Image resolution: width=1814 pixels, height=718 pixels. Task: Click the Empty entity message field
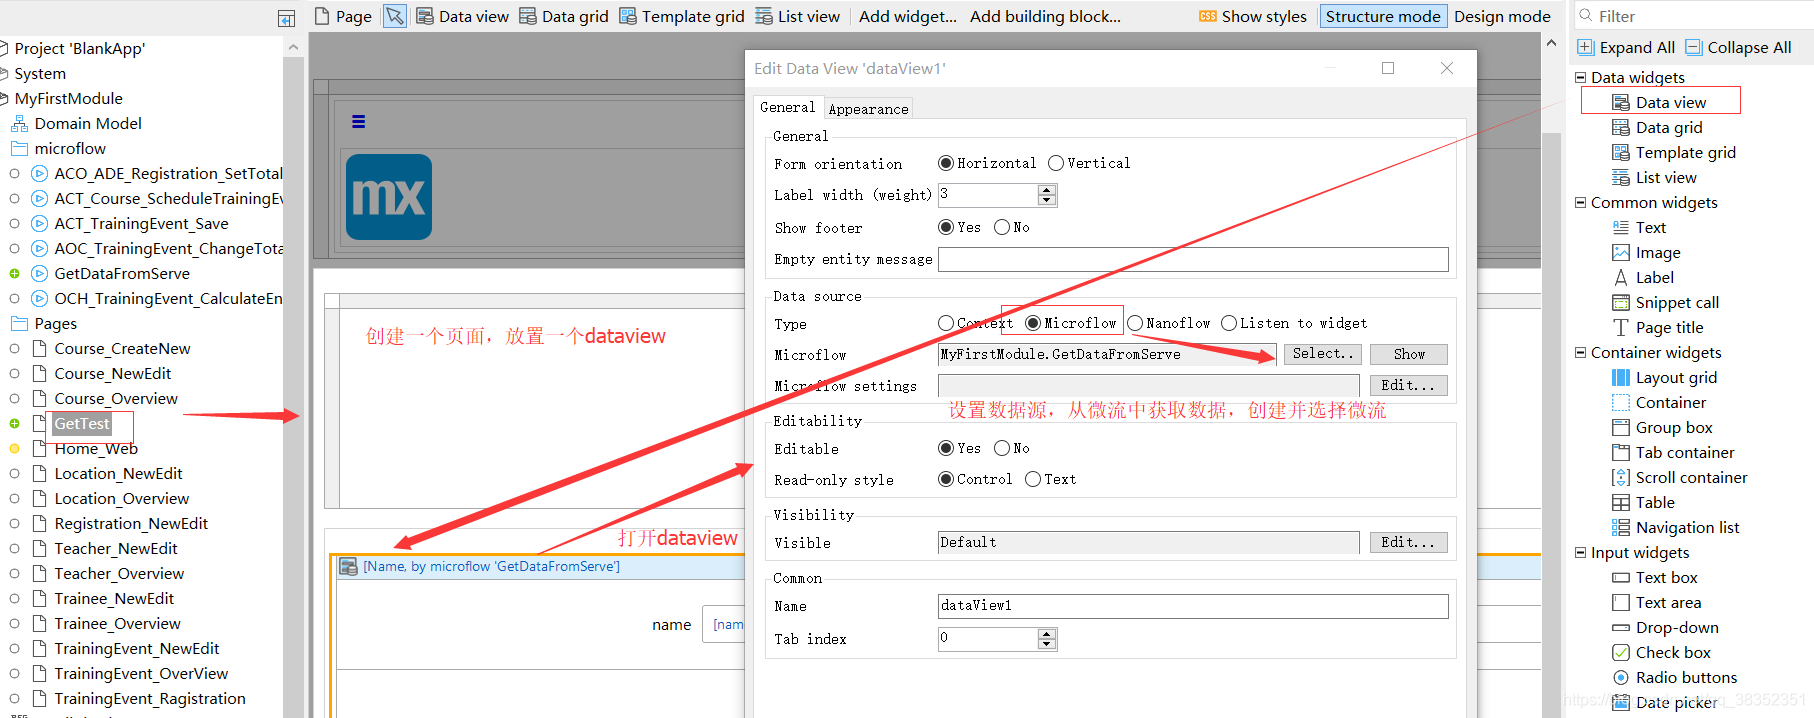coord(1193,259)
